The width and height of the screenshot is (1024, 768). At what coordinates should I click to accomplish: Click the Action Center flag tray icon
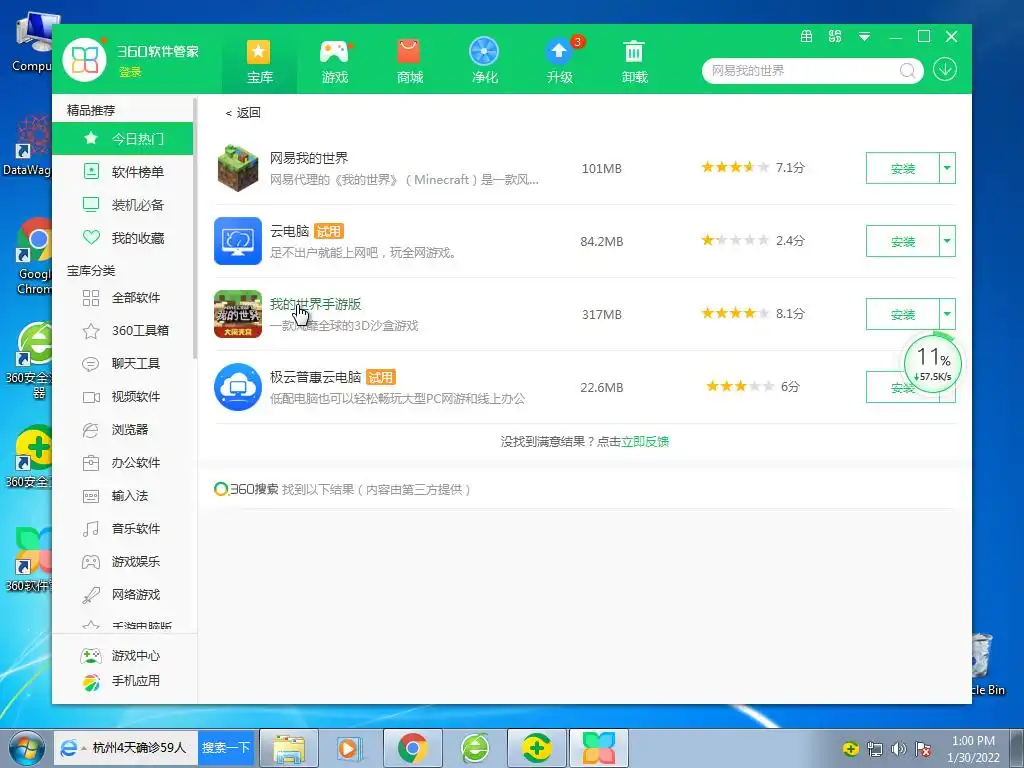922,749
